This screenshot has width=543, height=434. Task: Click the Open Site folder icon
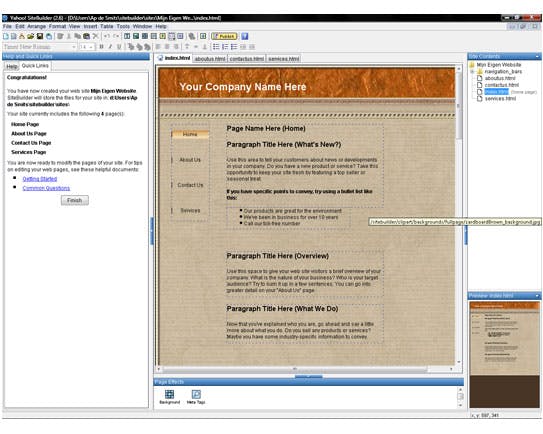(30, 36)
